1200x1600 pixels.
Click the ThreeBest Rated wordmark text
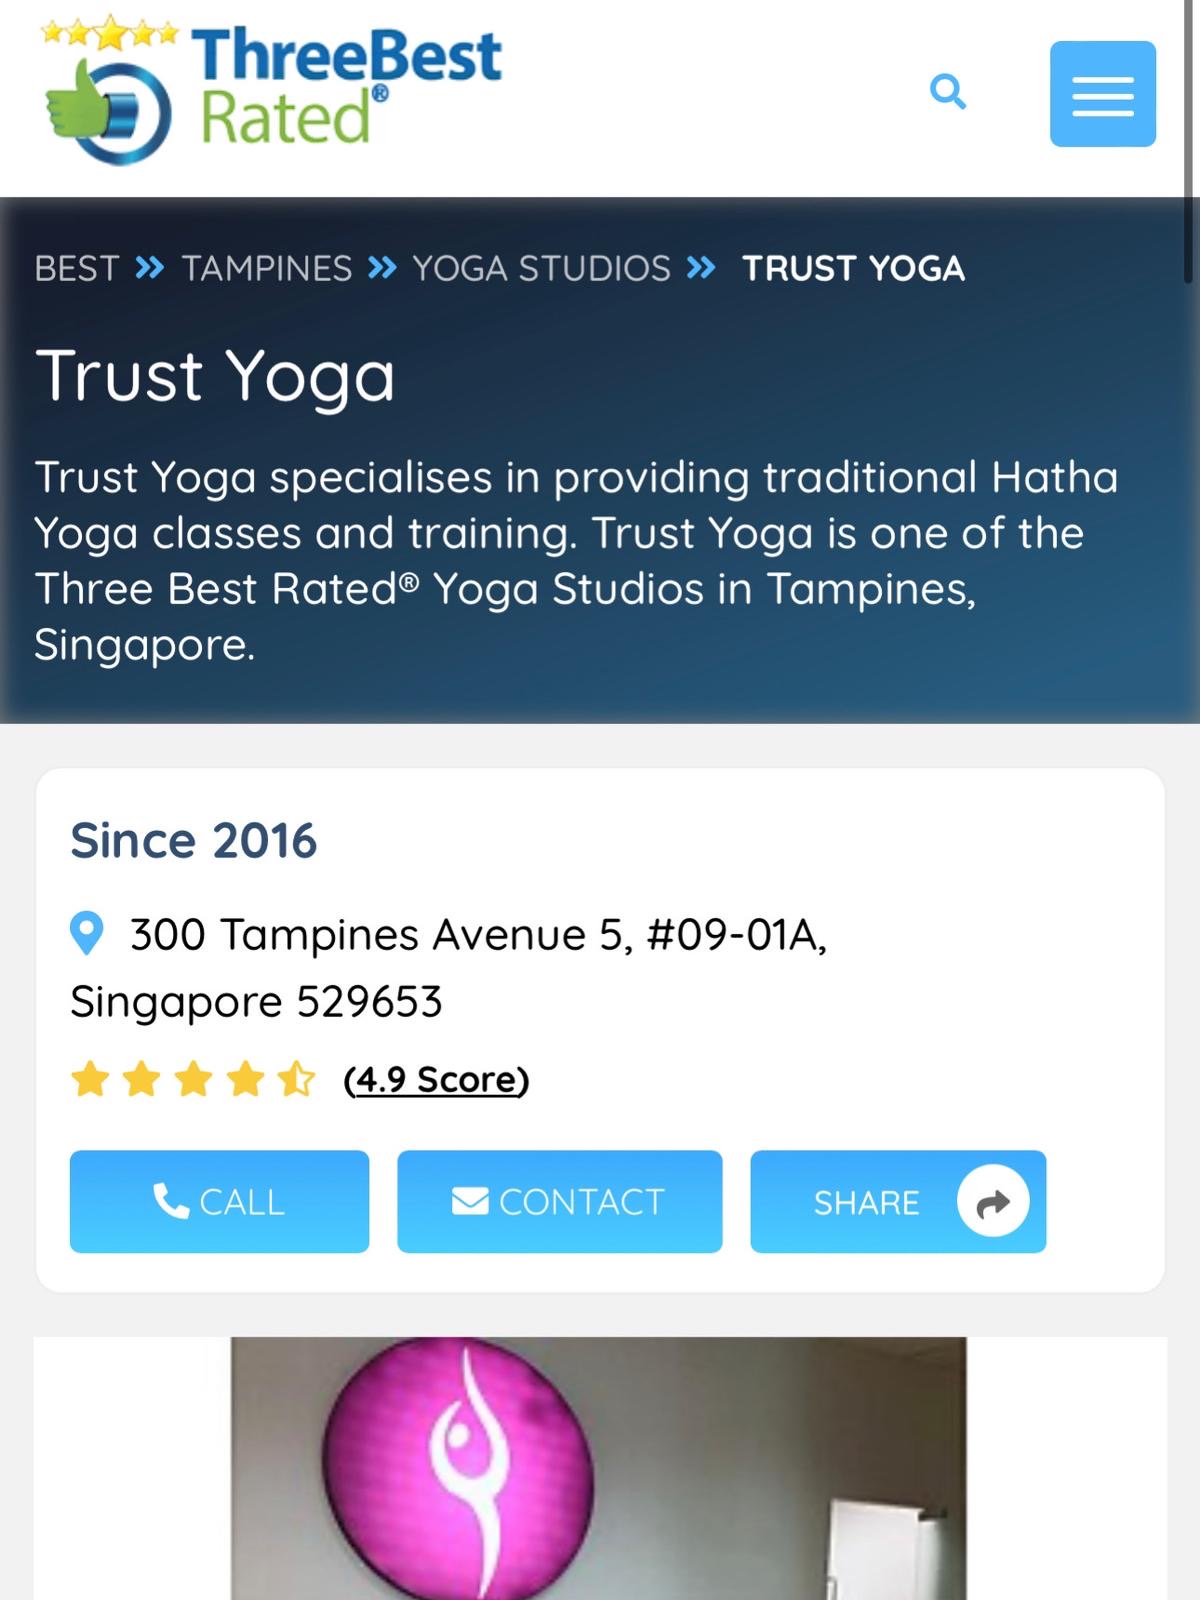tap(346, 86)
